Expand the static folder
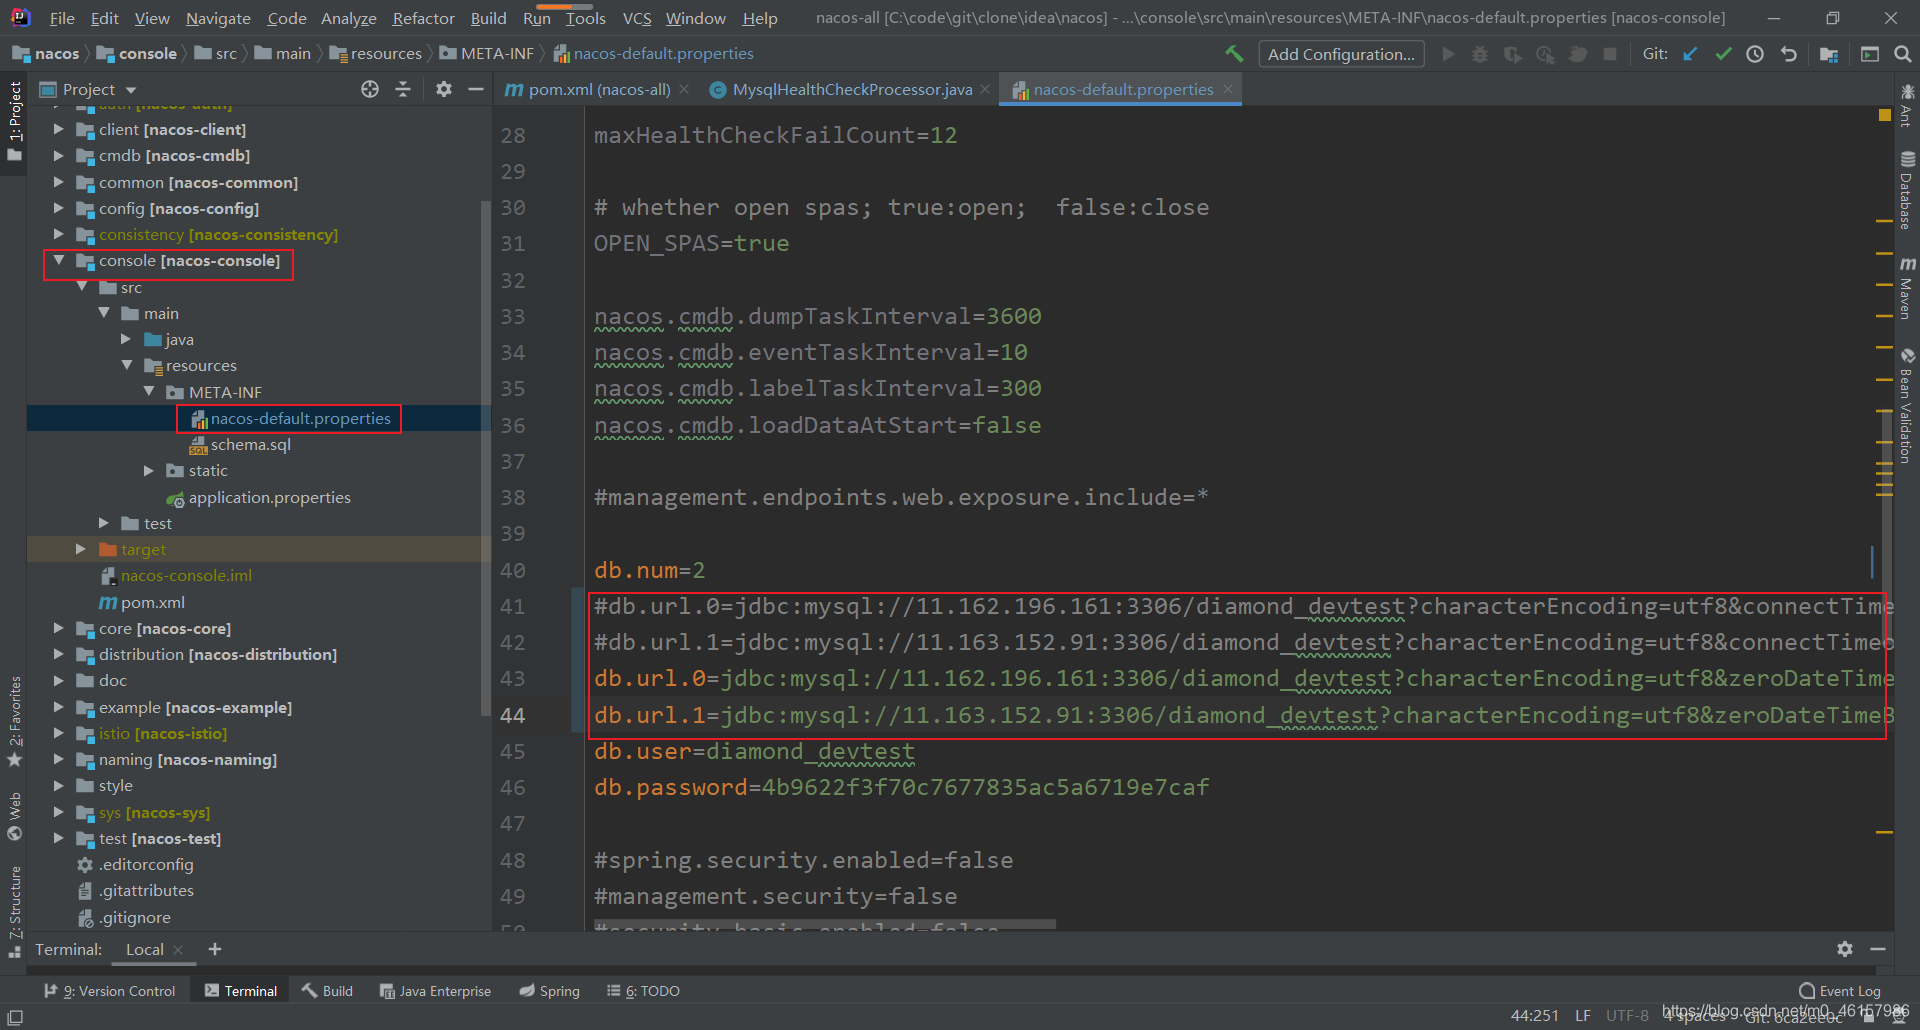This screenshot has height=1030, width=1920. pos(149,470)
